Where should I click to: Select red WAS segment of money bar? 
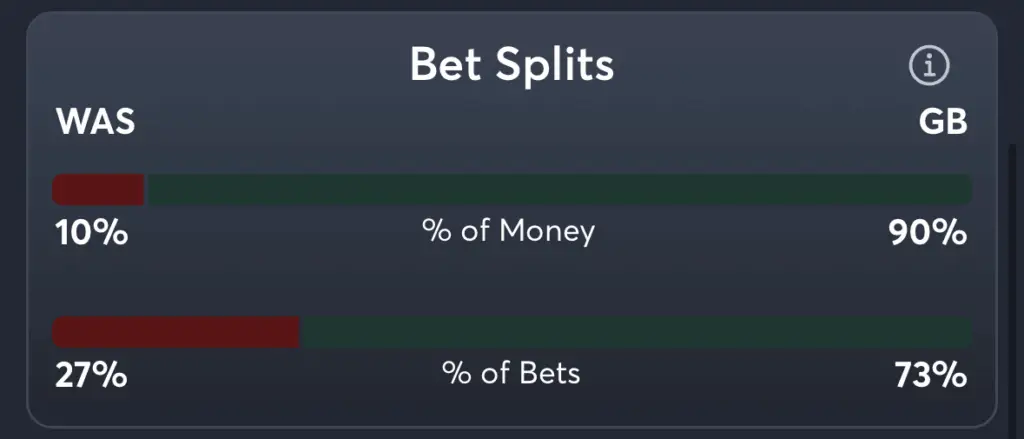point(98,189)
